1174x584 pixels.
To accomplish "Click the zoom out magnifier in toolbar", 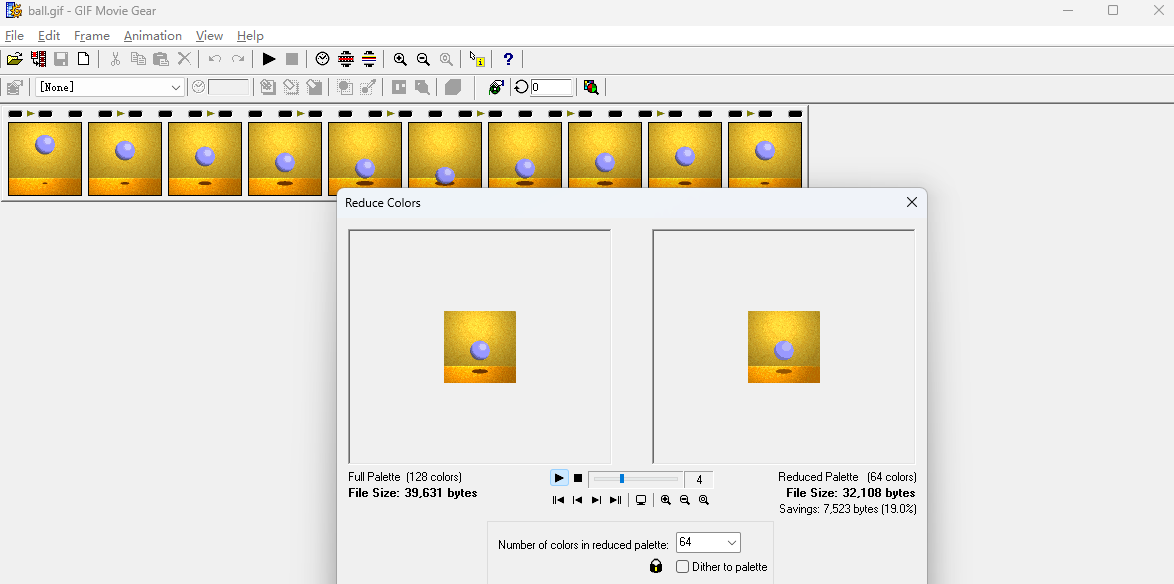I will (423, 59).
